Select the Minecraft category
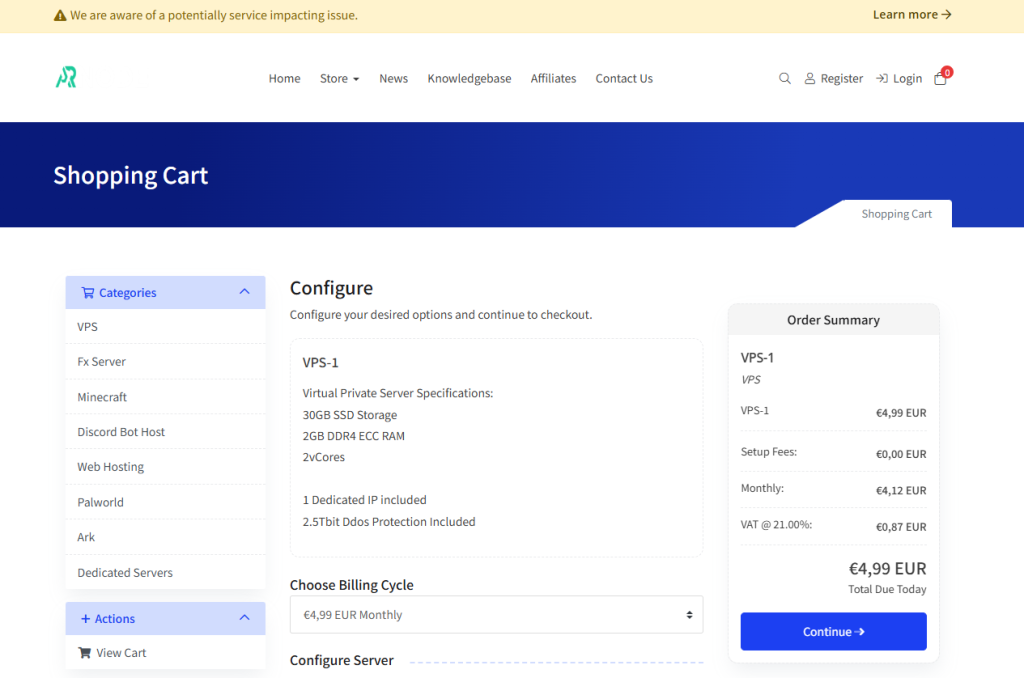The image size is (1024, 678). [x=102, y=397]
